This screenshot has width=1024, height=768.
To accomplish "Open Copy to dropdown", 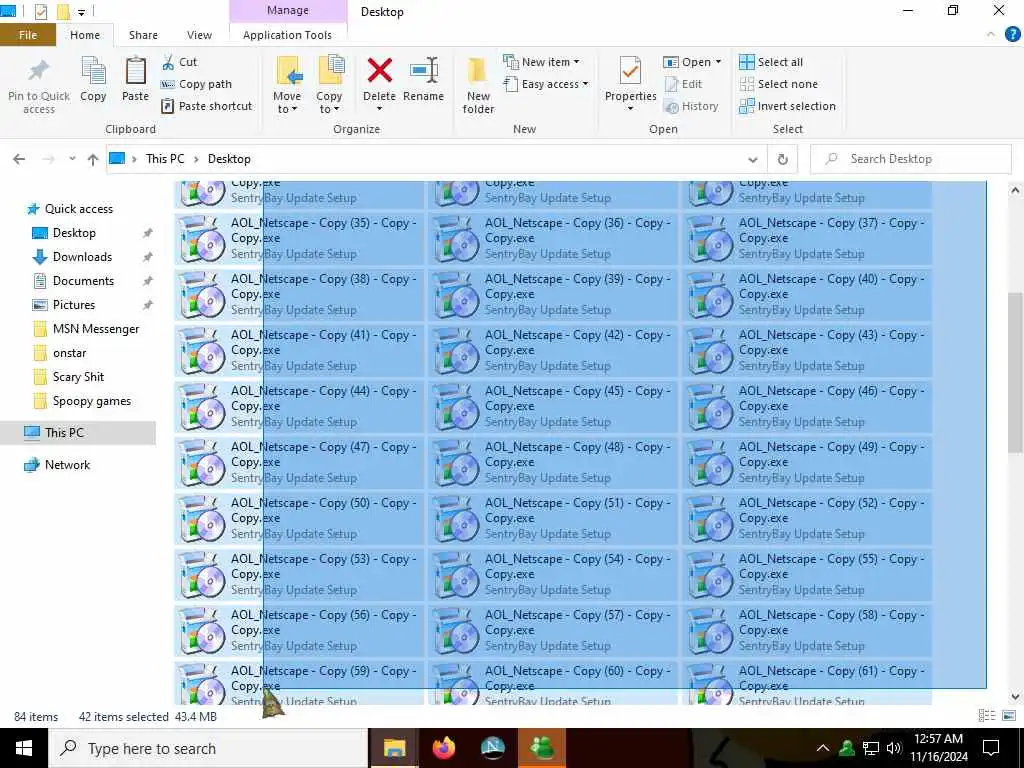I will click(x=329, y=85).
